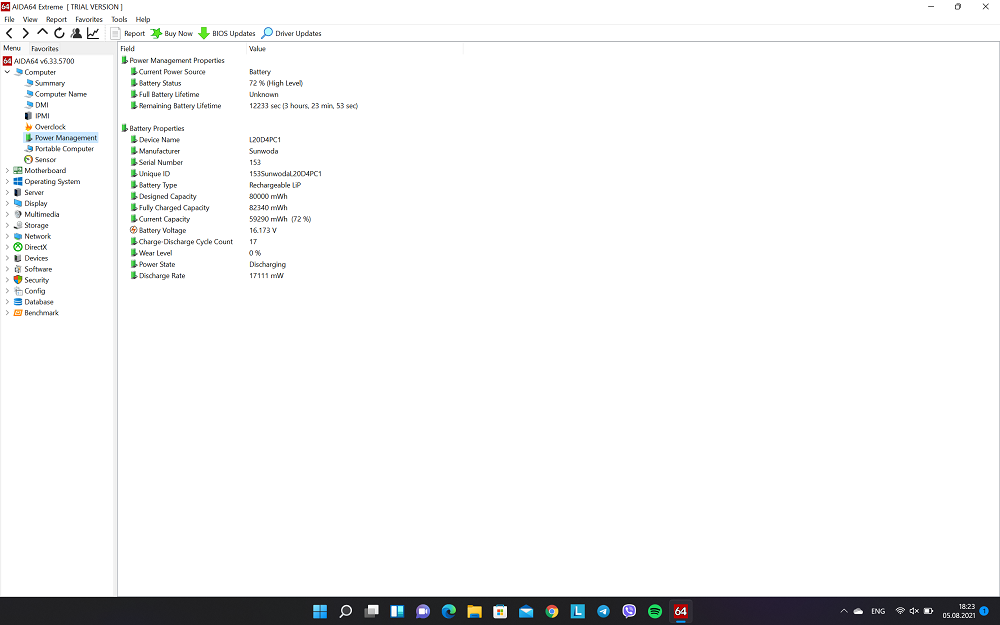The image size is (1000, 625).
Task: Open the Windows Start button
Action: [x=320, y=611]
